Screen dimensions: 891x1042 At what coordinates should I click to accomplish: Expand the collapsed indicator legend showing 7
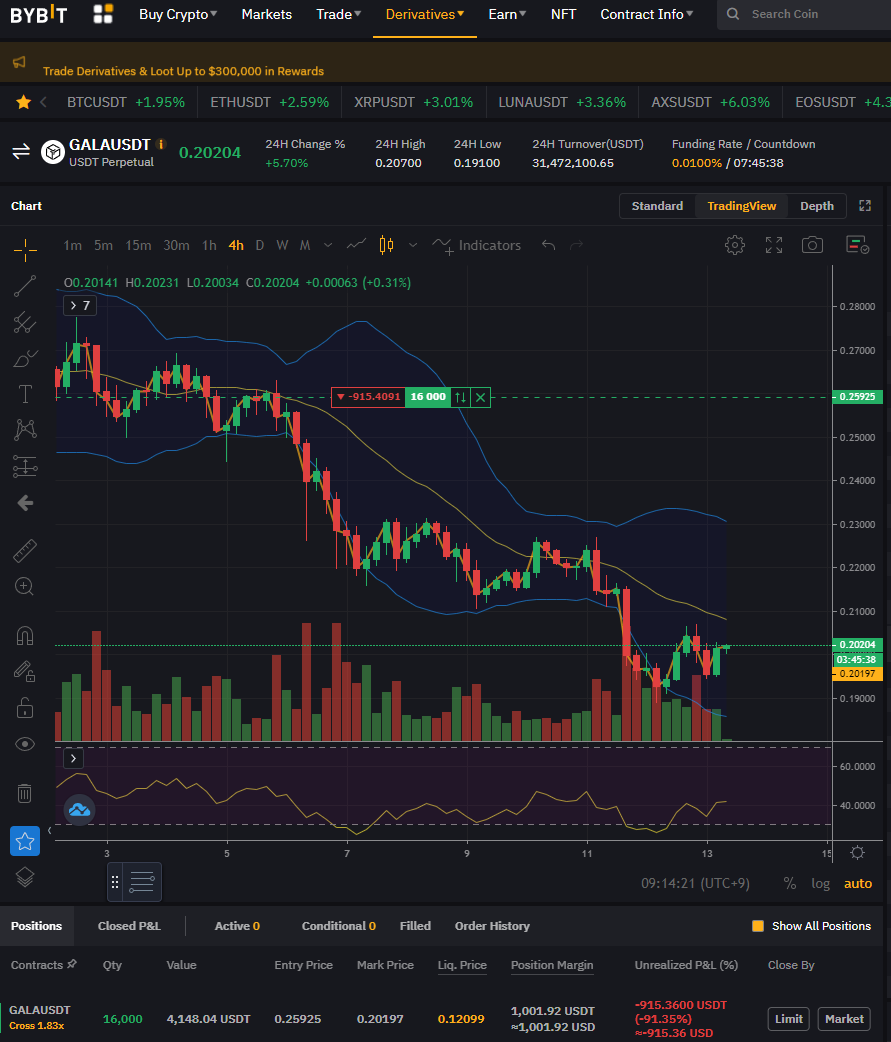[80, 306]
